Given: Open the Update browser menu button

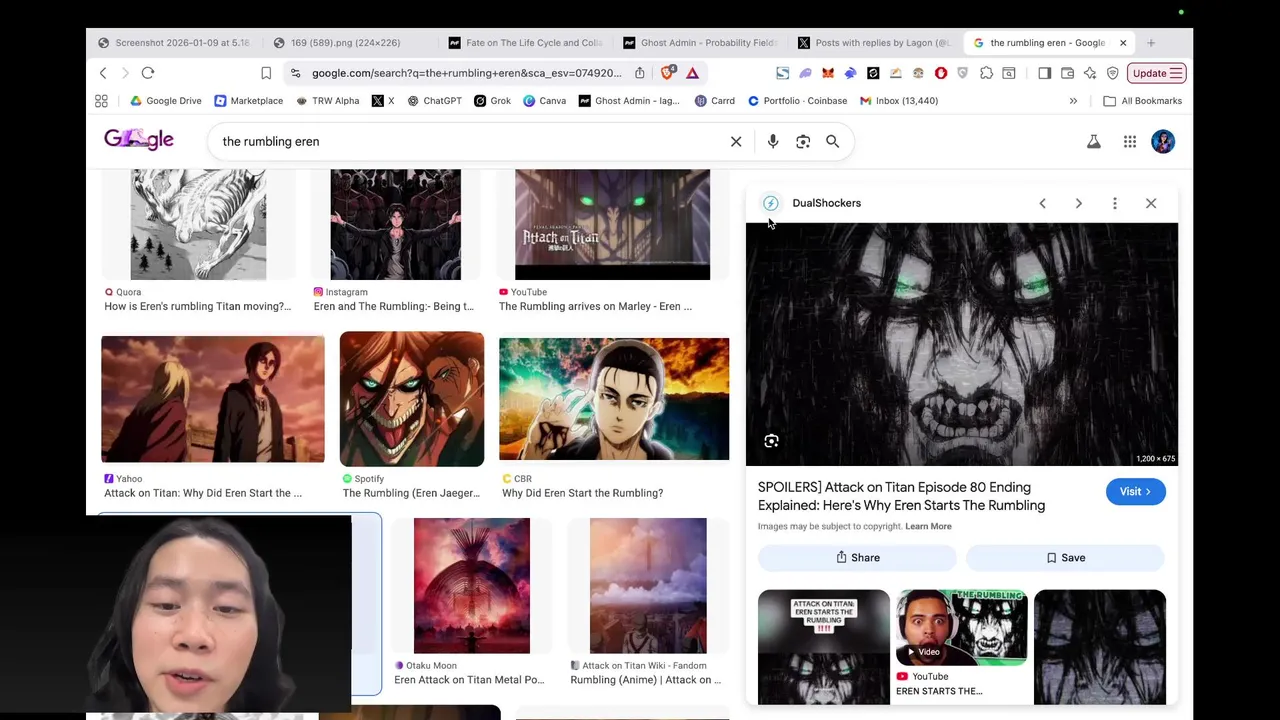Looking at the screenshot, I should tap(1157, 73).
